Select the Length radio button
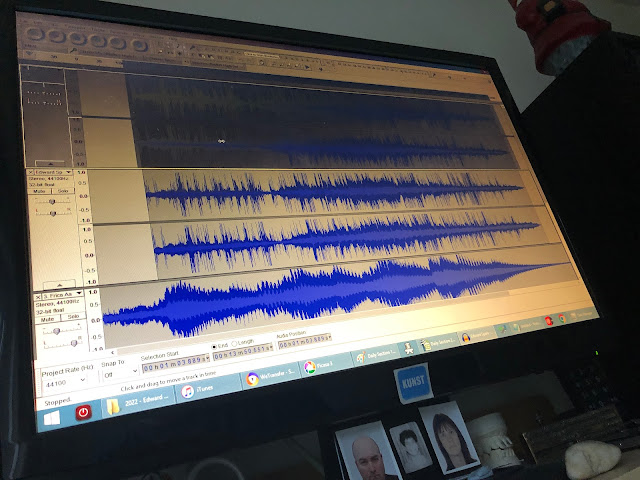Image resolution: width=640 pixels, height=480 pixels. click(234, 344)
